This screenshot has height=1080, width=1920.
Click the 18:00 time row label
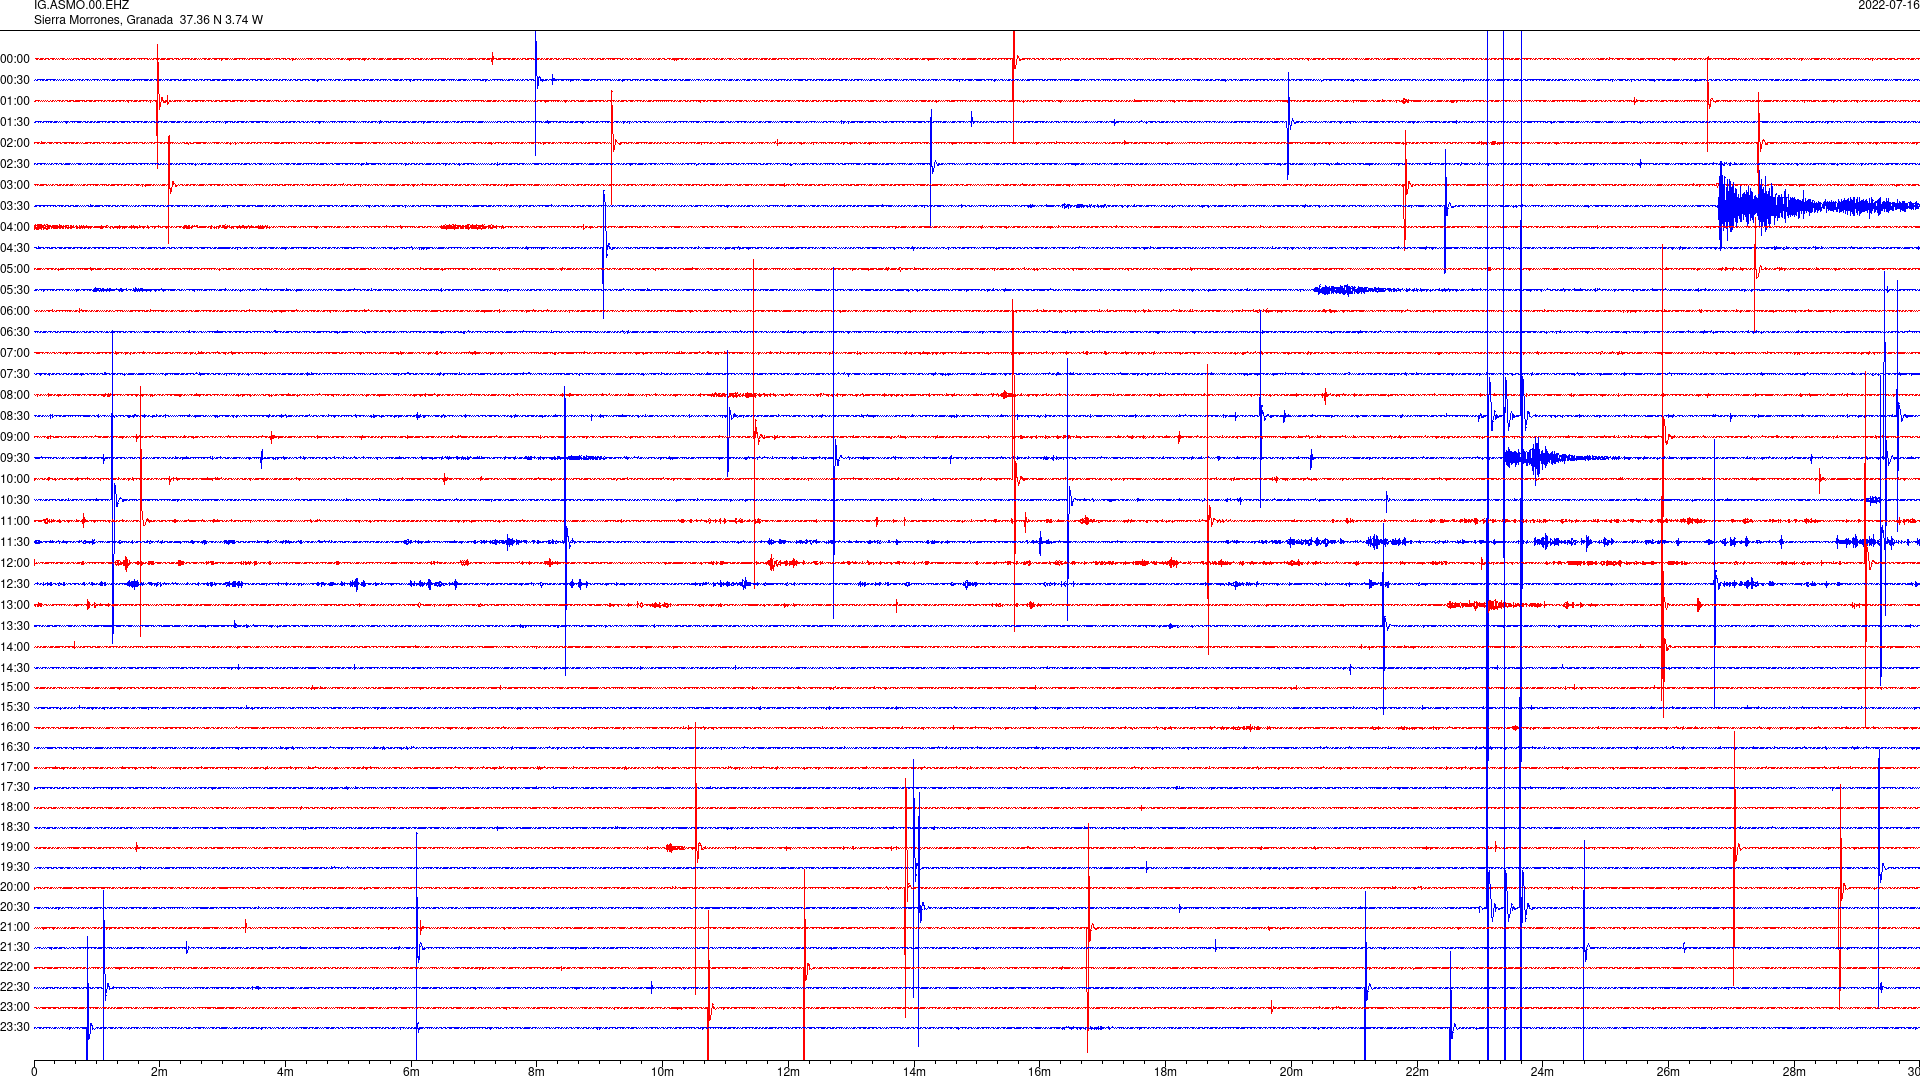15,807
